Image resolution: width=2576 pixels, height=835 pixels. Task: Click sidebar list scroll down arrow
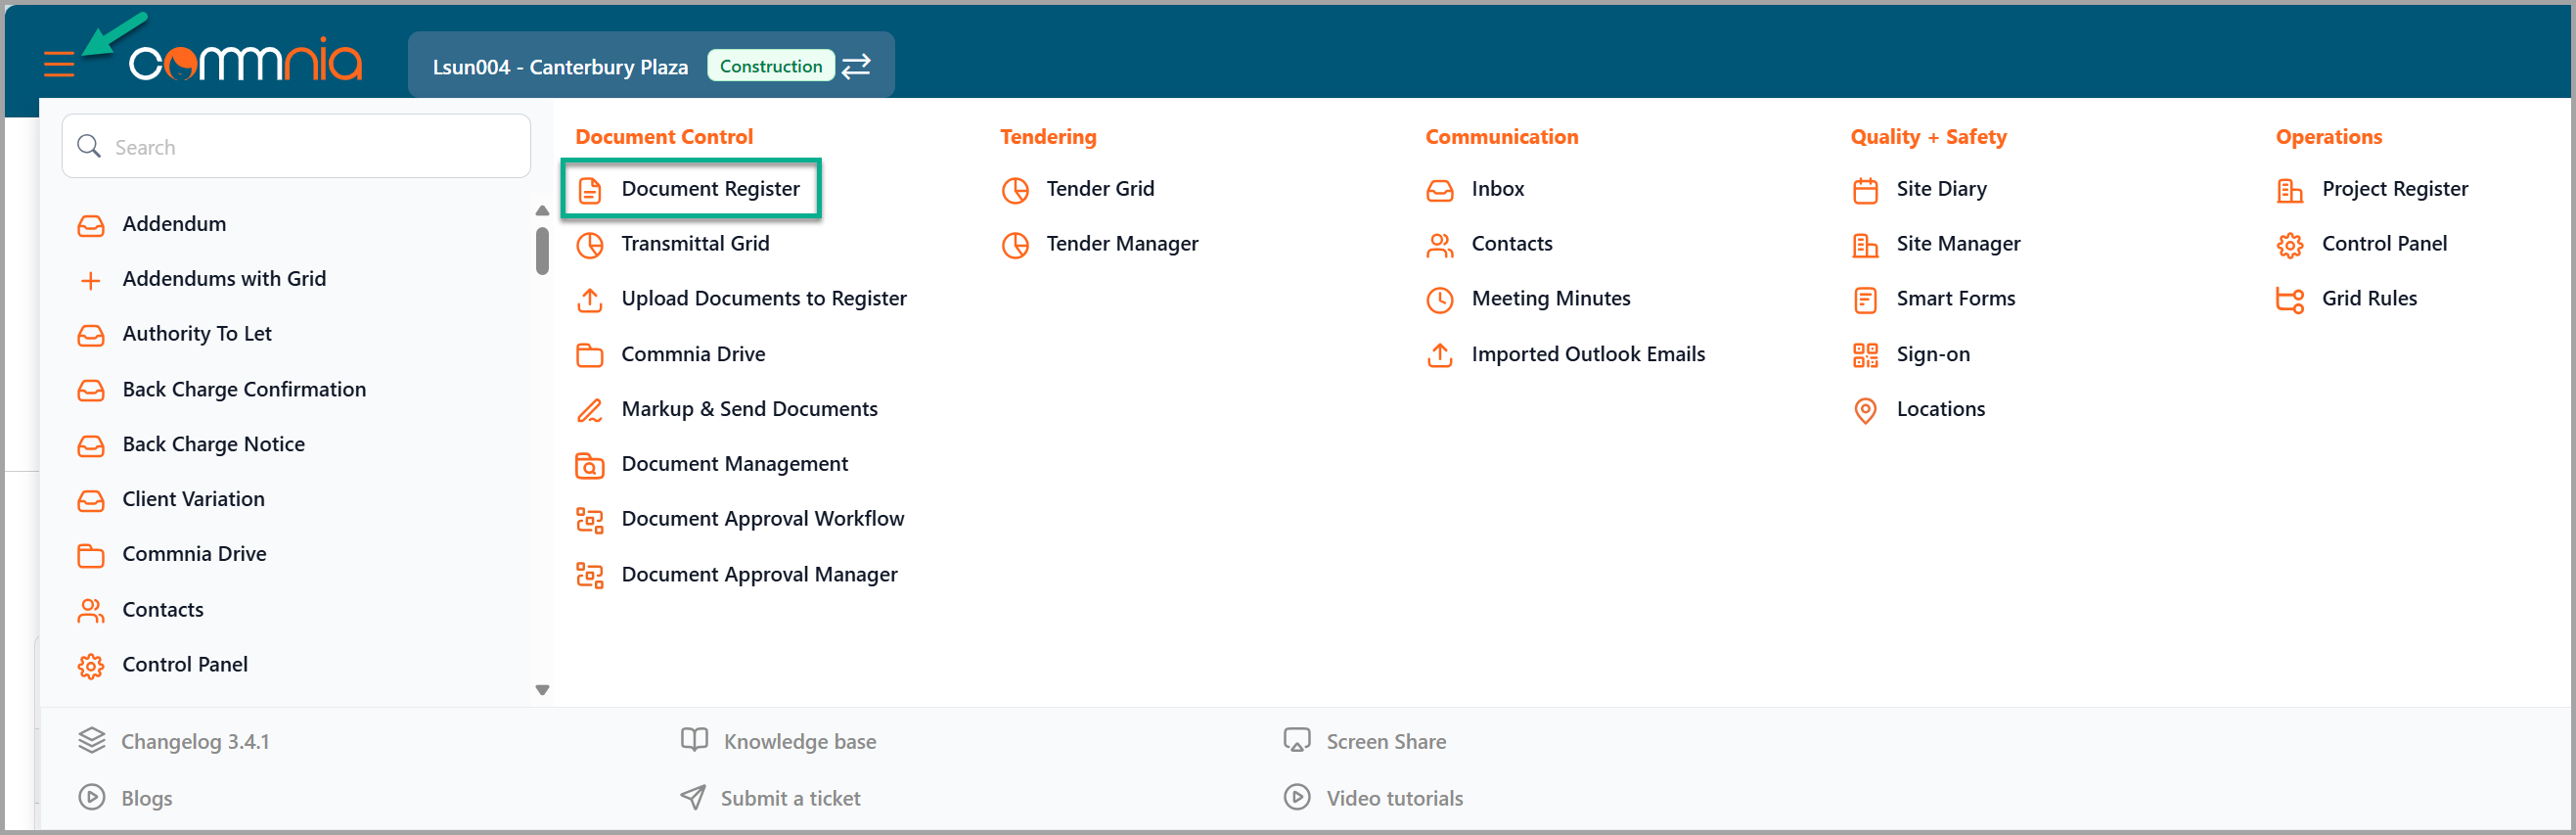point(542,690)
